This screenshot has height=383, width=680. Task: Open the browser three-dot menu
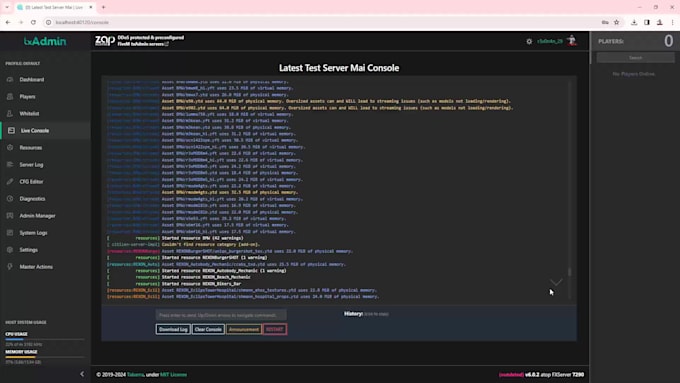coord(672,22)
